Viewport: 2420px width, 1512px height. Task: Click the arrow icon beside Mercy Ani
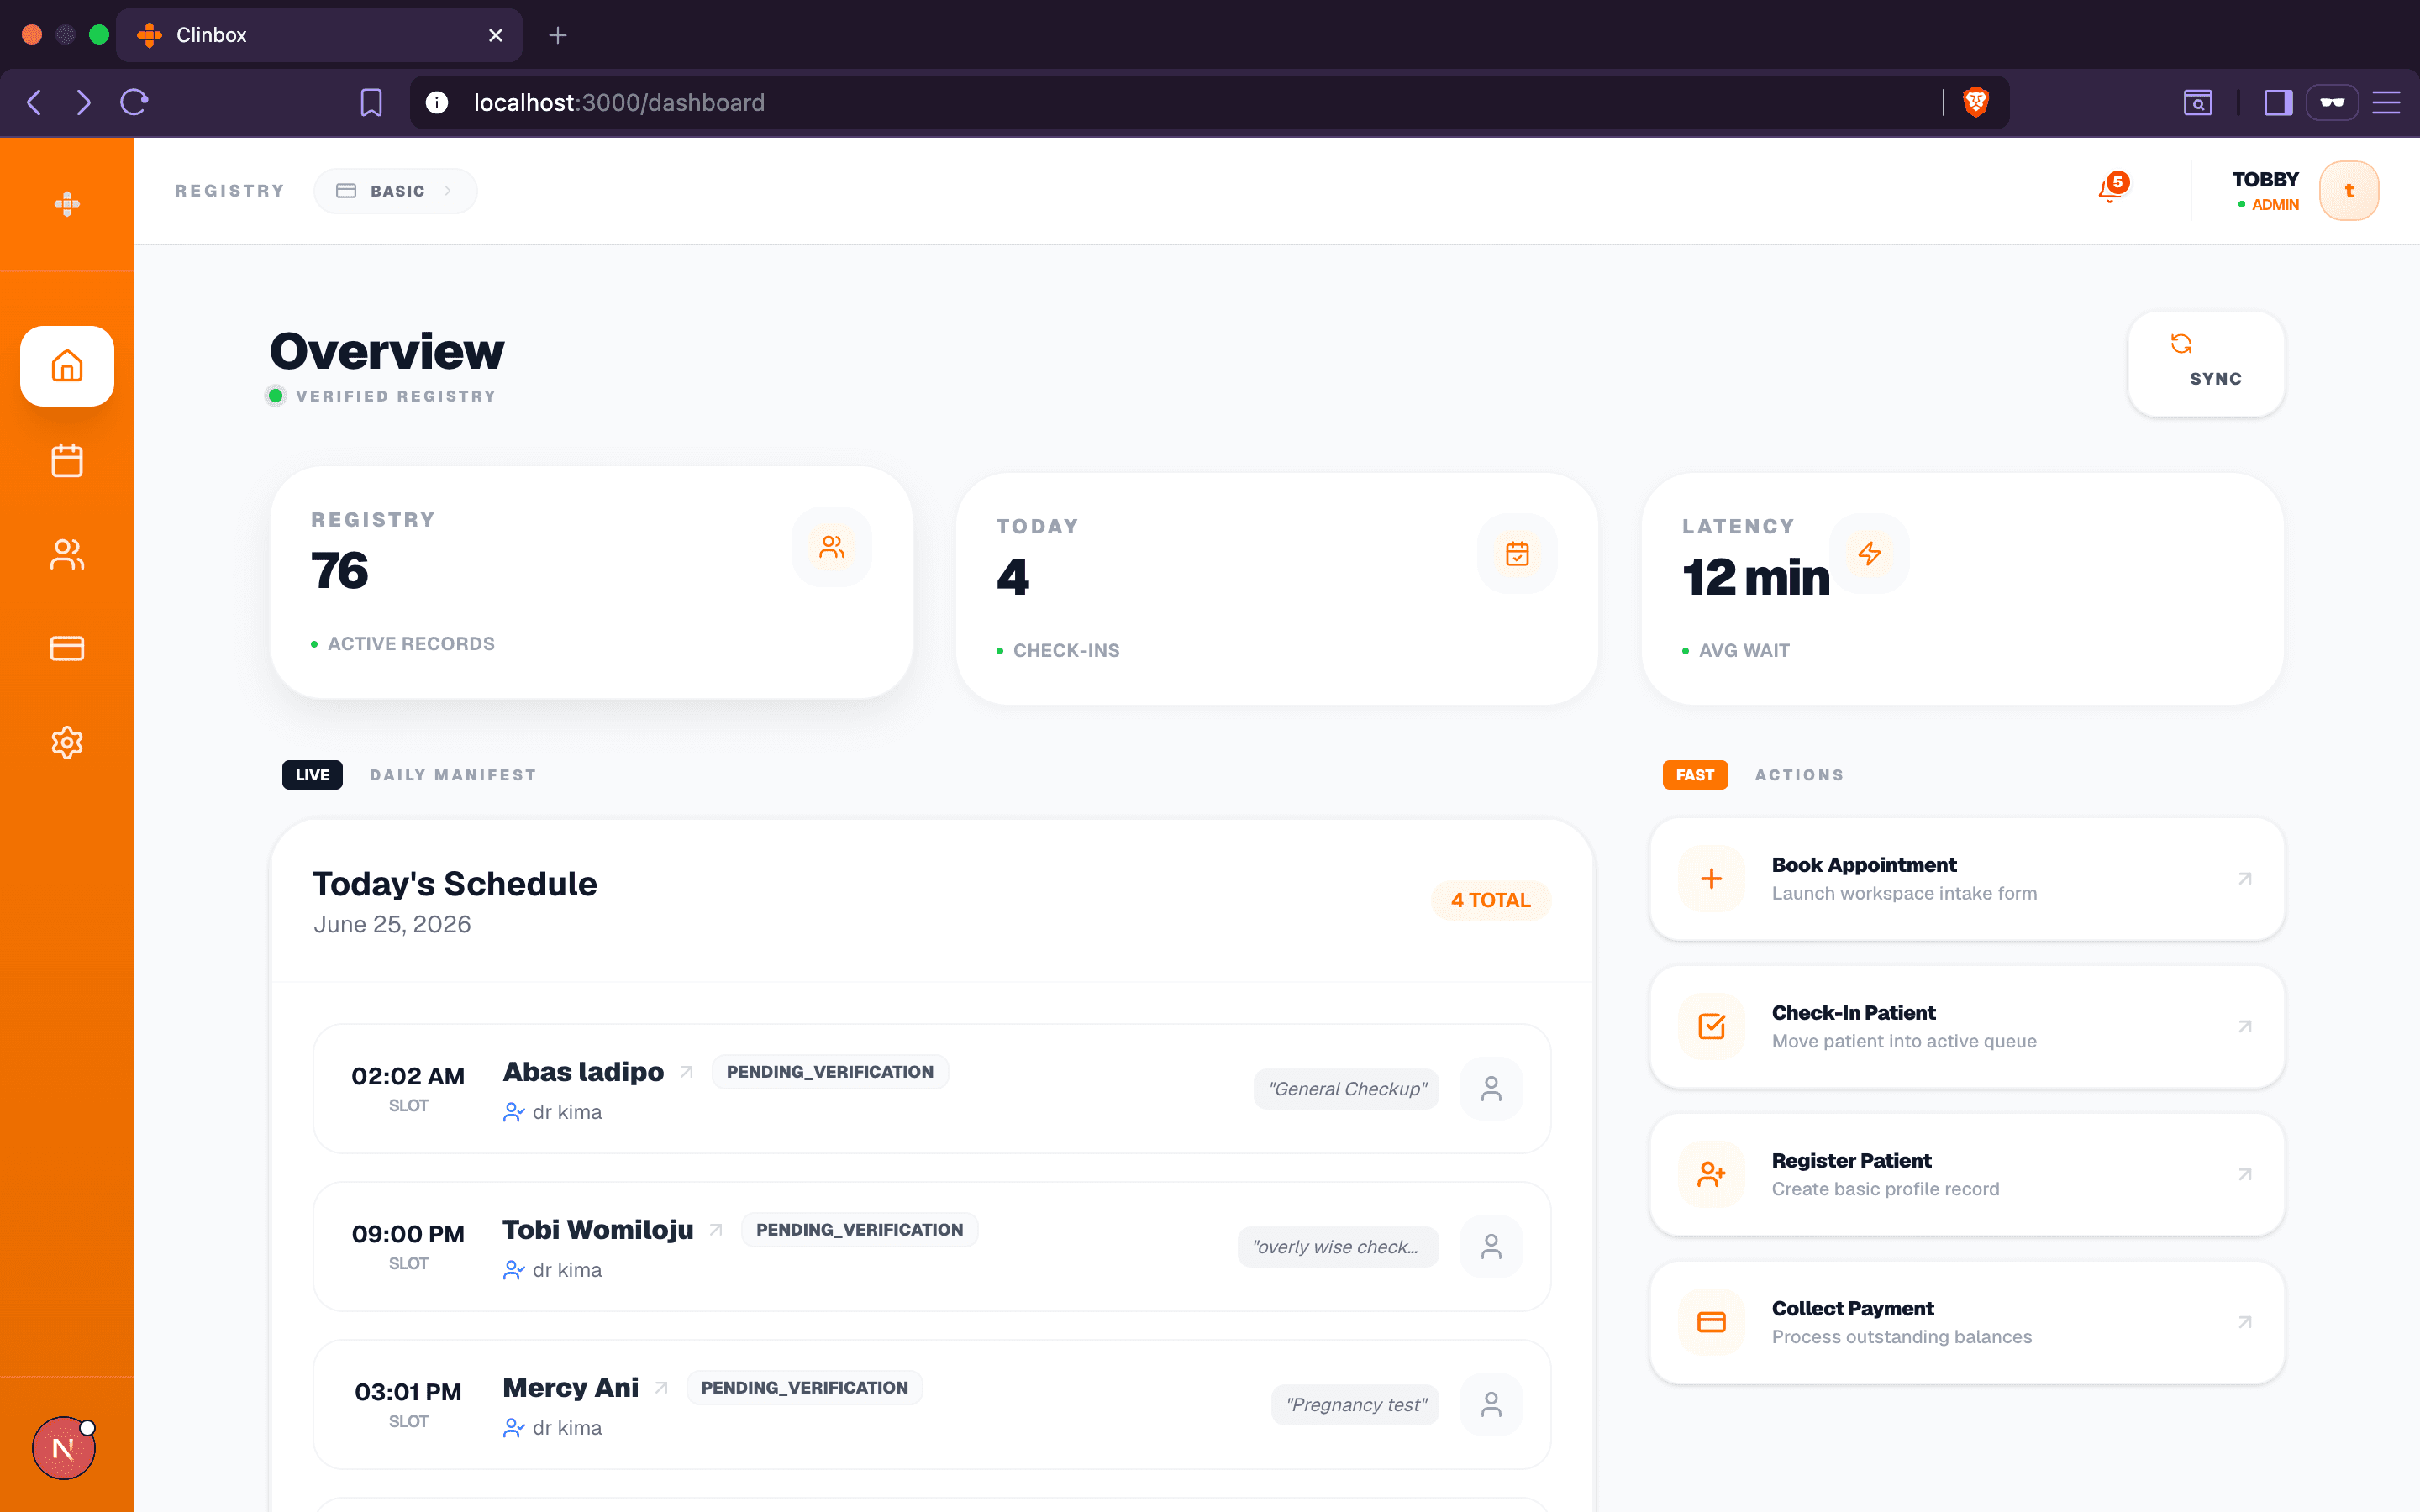point(661,1388)
